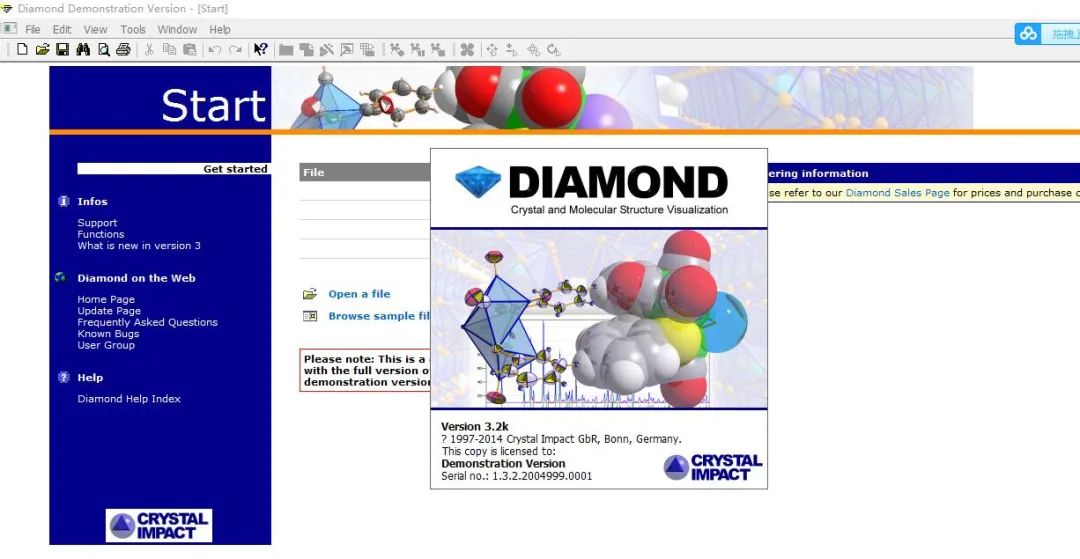
Task: Click the blue diamond gem logo on splash
Action: 478,182
